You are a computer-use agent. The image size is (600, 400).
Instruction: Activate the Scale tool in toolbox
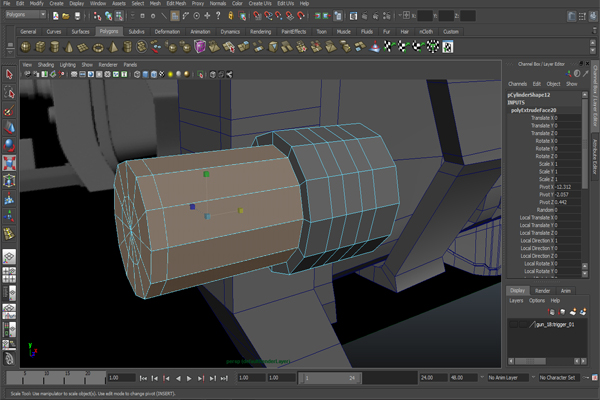[x=9, y=163]
